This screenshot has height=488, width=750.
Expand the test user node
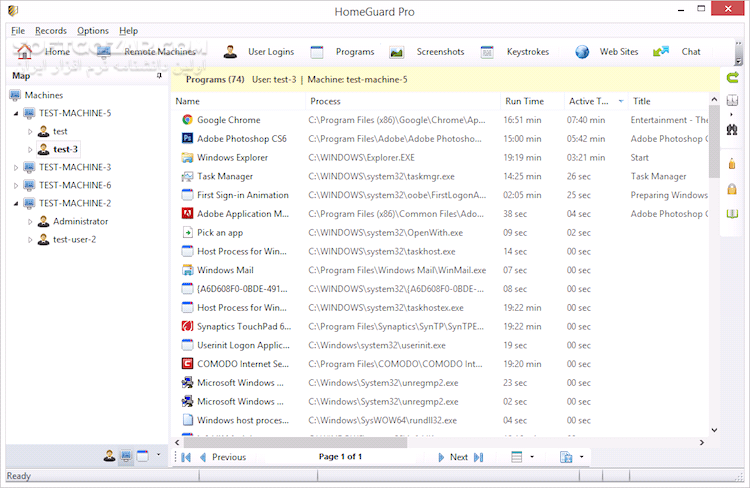click(x=30, y=132)
